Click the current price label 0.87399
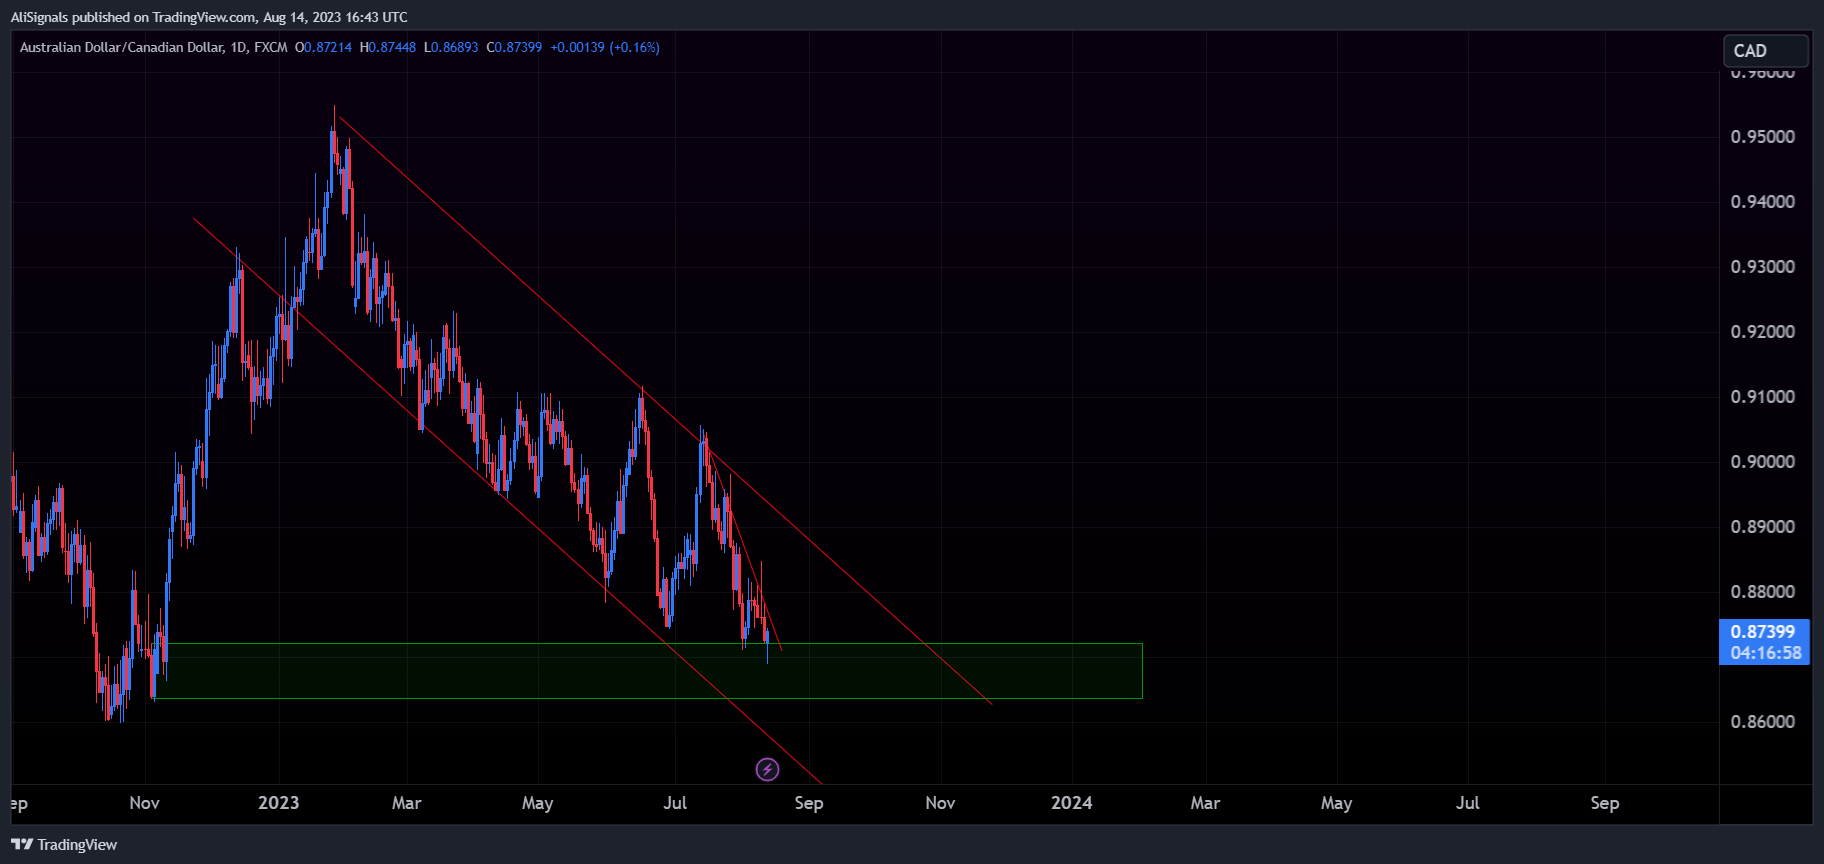This screenshot has width=1824, height=864. 1763,631
